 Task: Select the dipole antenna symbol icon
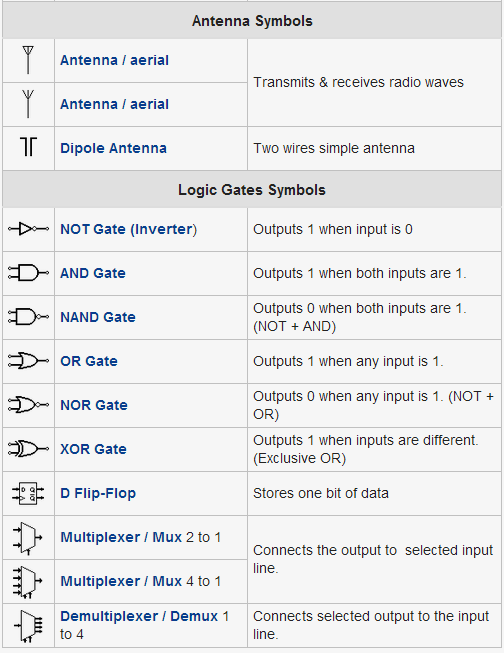tap(28, 147)
